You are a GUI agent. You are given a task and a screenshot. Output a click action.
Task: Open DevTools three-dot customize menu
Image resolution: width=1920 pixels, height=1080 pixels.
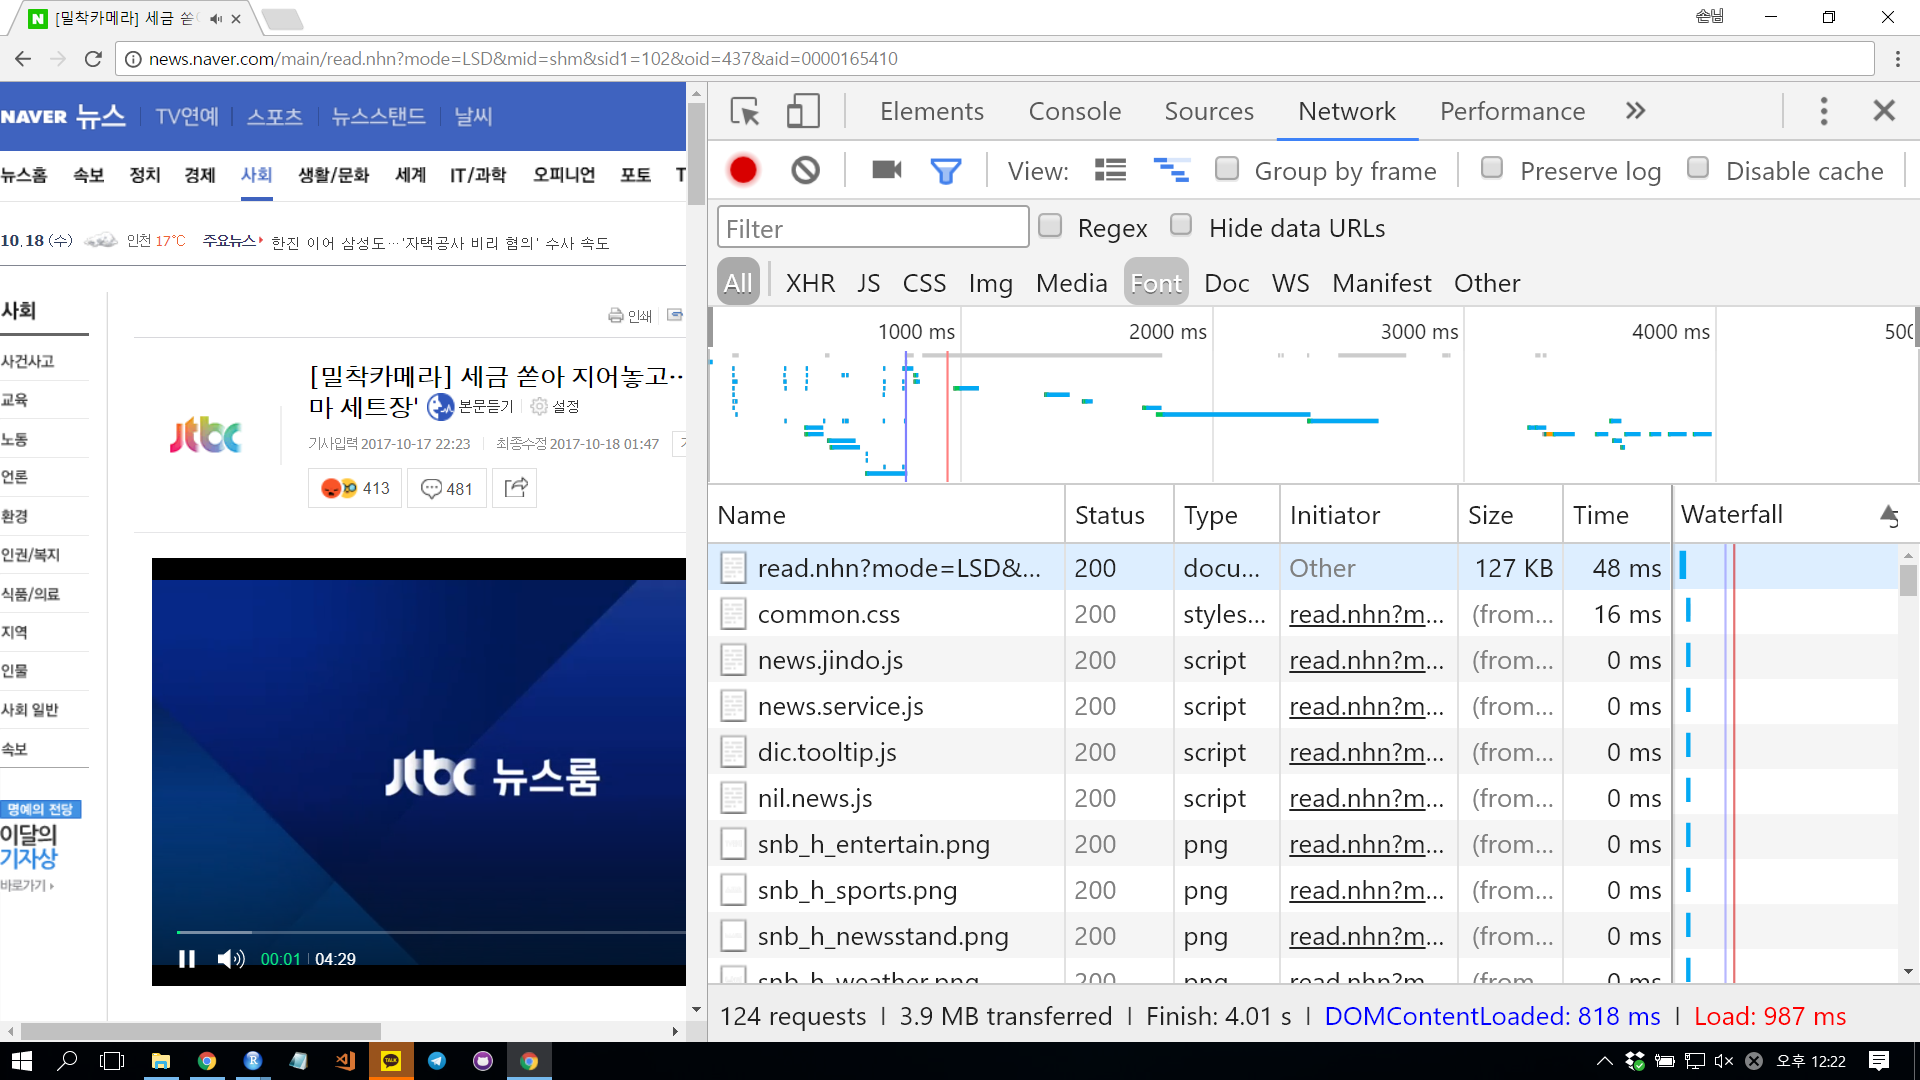pyautogui.click(x=1823, y=111)
